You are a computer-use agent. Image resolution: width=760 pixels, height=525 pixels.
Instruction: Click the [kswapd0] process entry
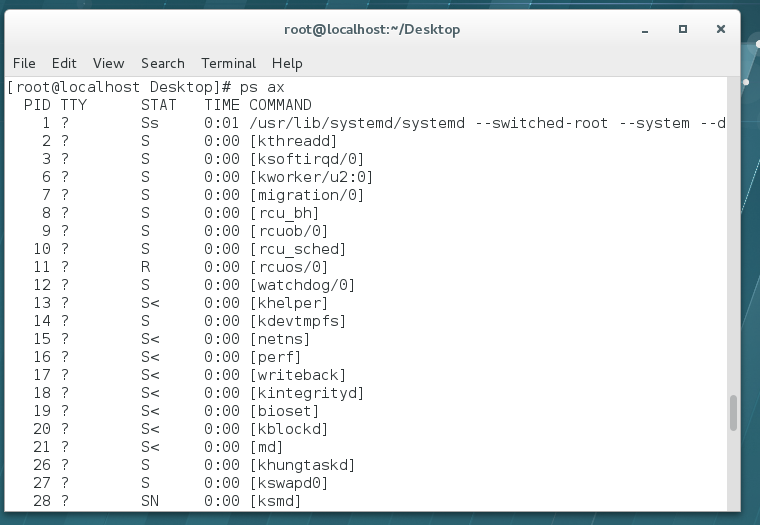pyautogui.click(x=288, y=482)
